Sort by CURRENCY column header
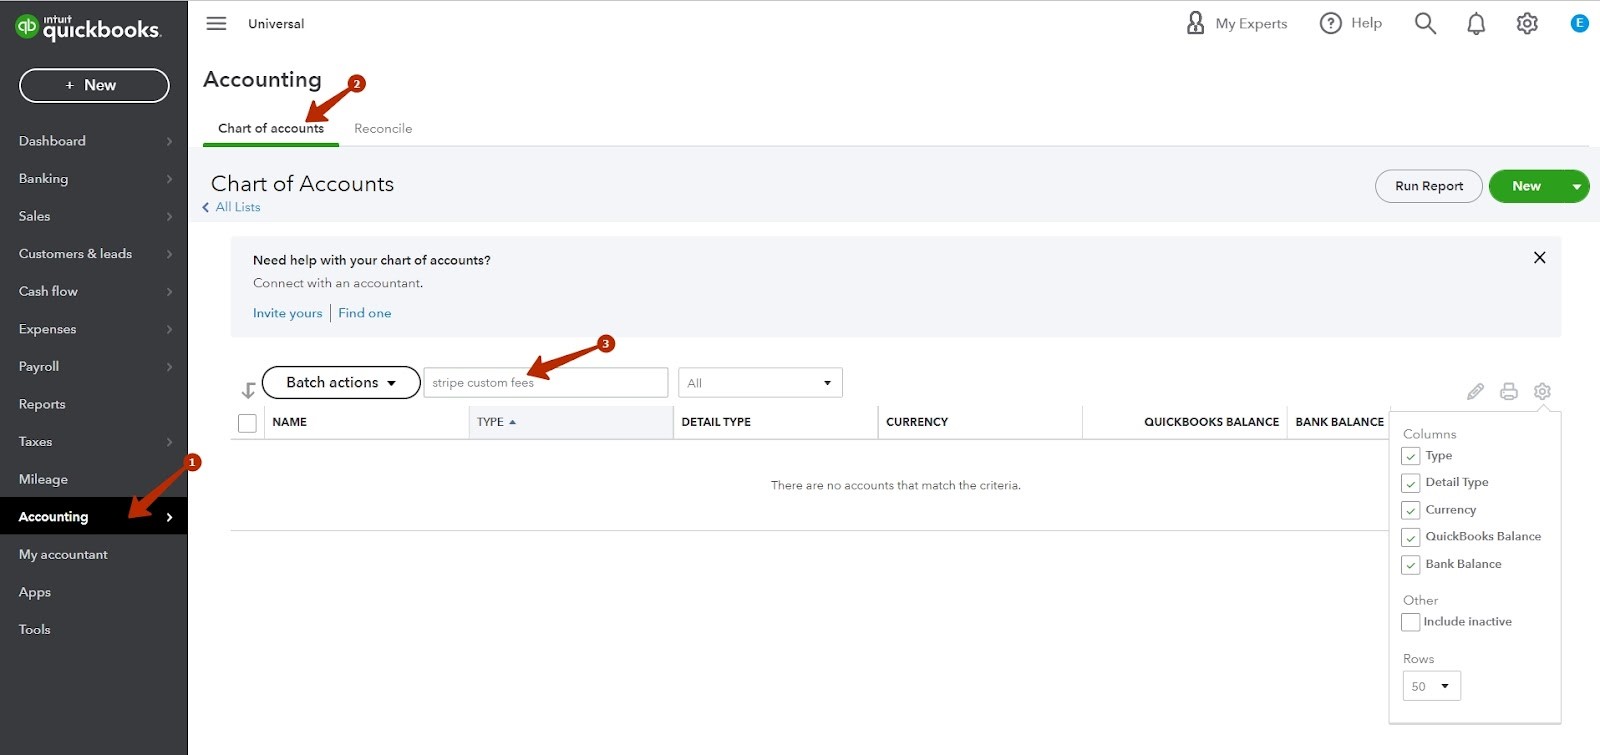This screenshot has height=755, width=1600. point(980,422)
